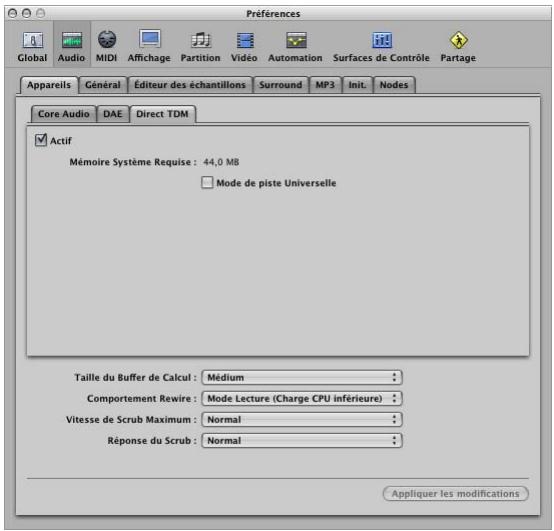The width and height of the screenshot is (554, 531).
Task: Open the Automation preferences pane
Action: 295,46
